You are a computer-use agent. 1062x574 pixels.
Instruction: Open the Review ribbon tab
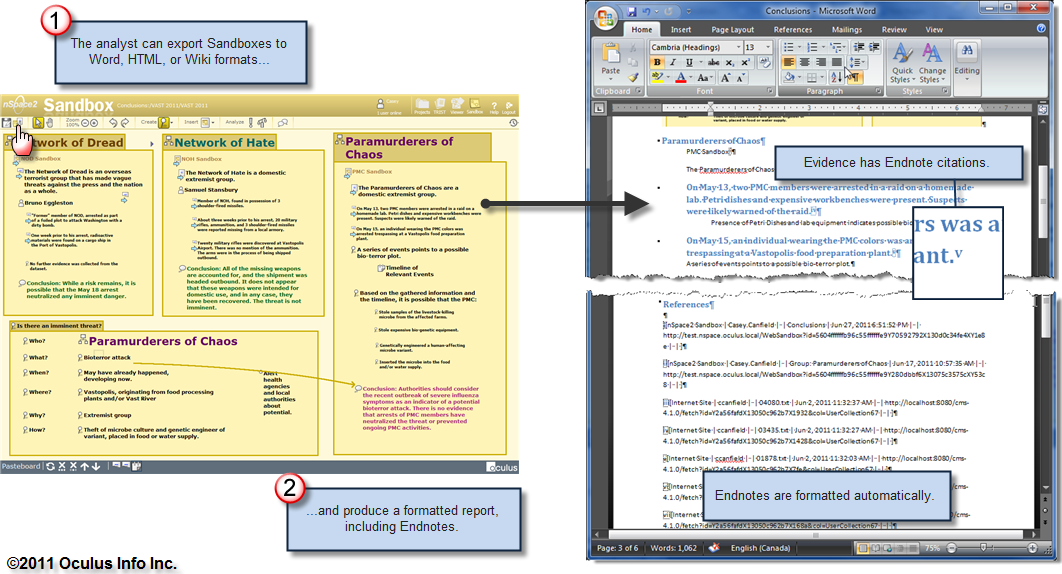click(894, 30)
